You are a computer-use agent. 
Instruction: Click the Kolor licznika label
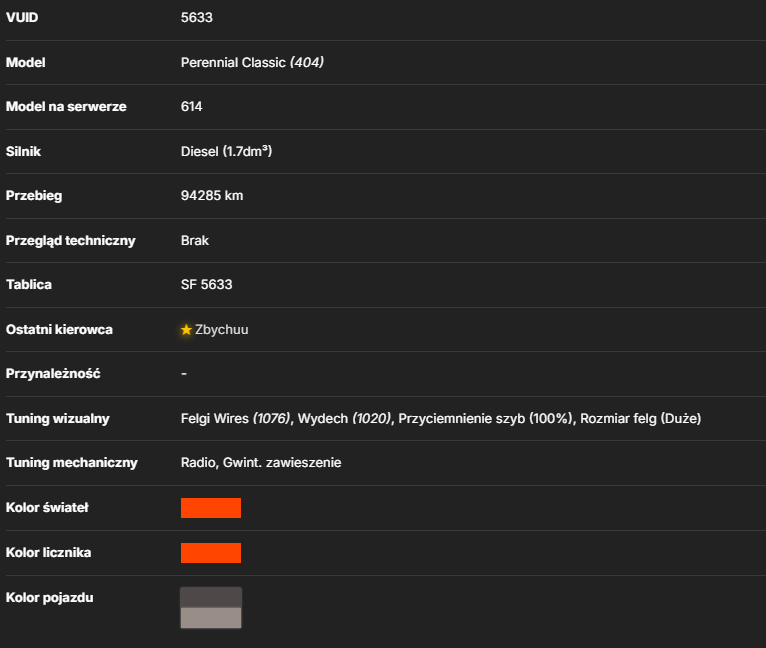pos(48,553)
